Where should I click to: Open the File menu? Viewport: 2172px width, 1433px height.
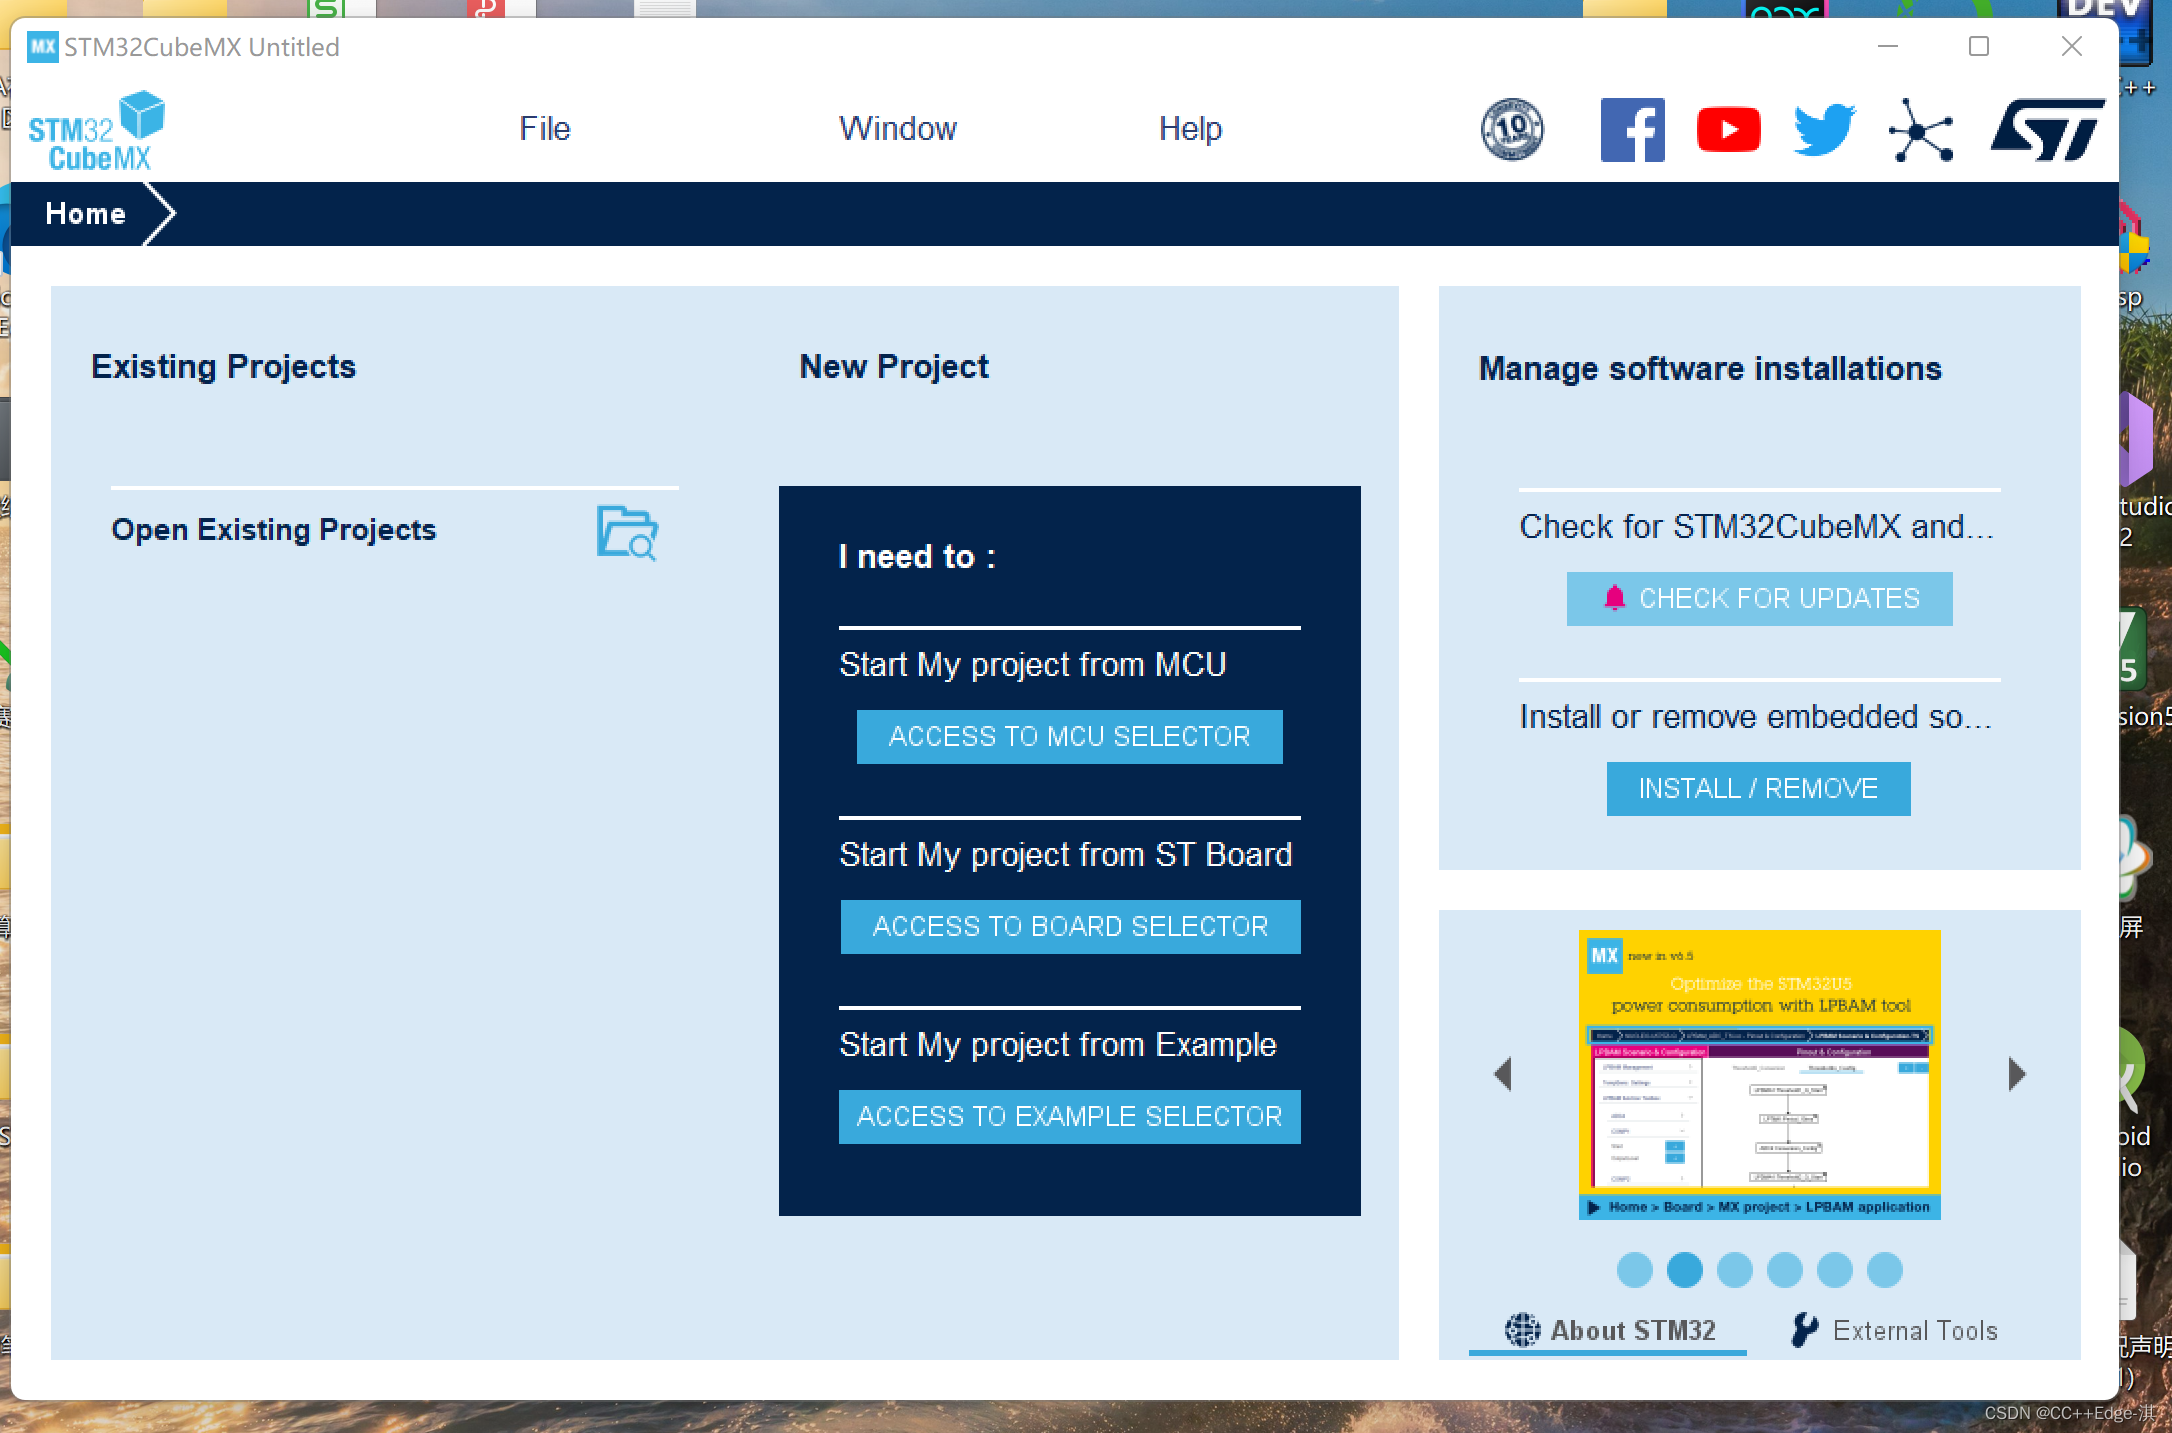(544, 129)
